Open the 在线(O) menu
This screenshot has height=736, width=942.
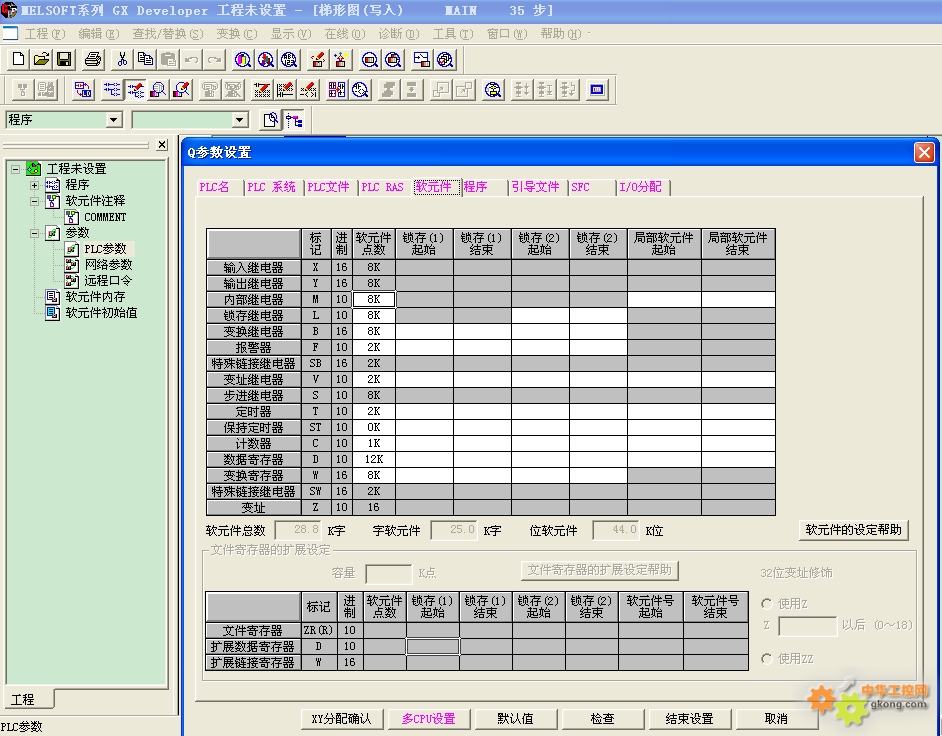coord(344,34)
